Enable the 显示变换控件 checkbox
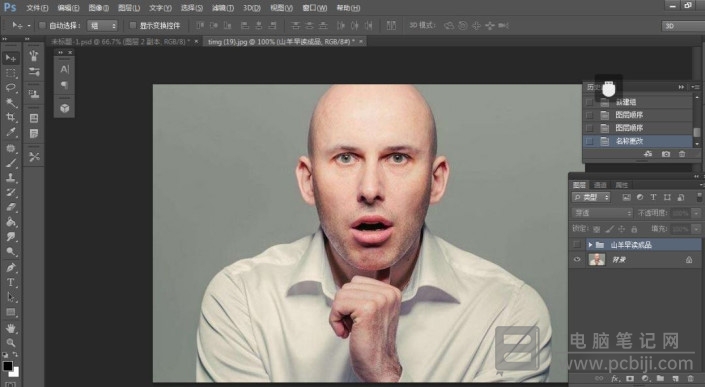The image size is (705, 387). point(133,26)
